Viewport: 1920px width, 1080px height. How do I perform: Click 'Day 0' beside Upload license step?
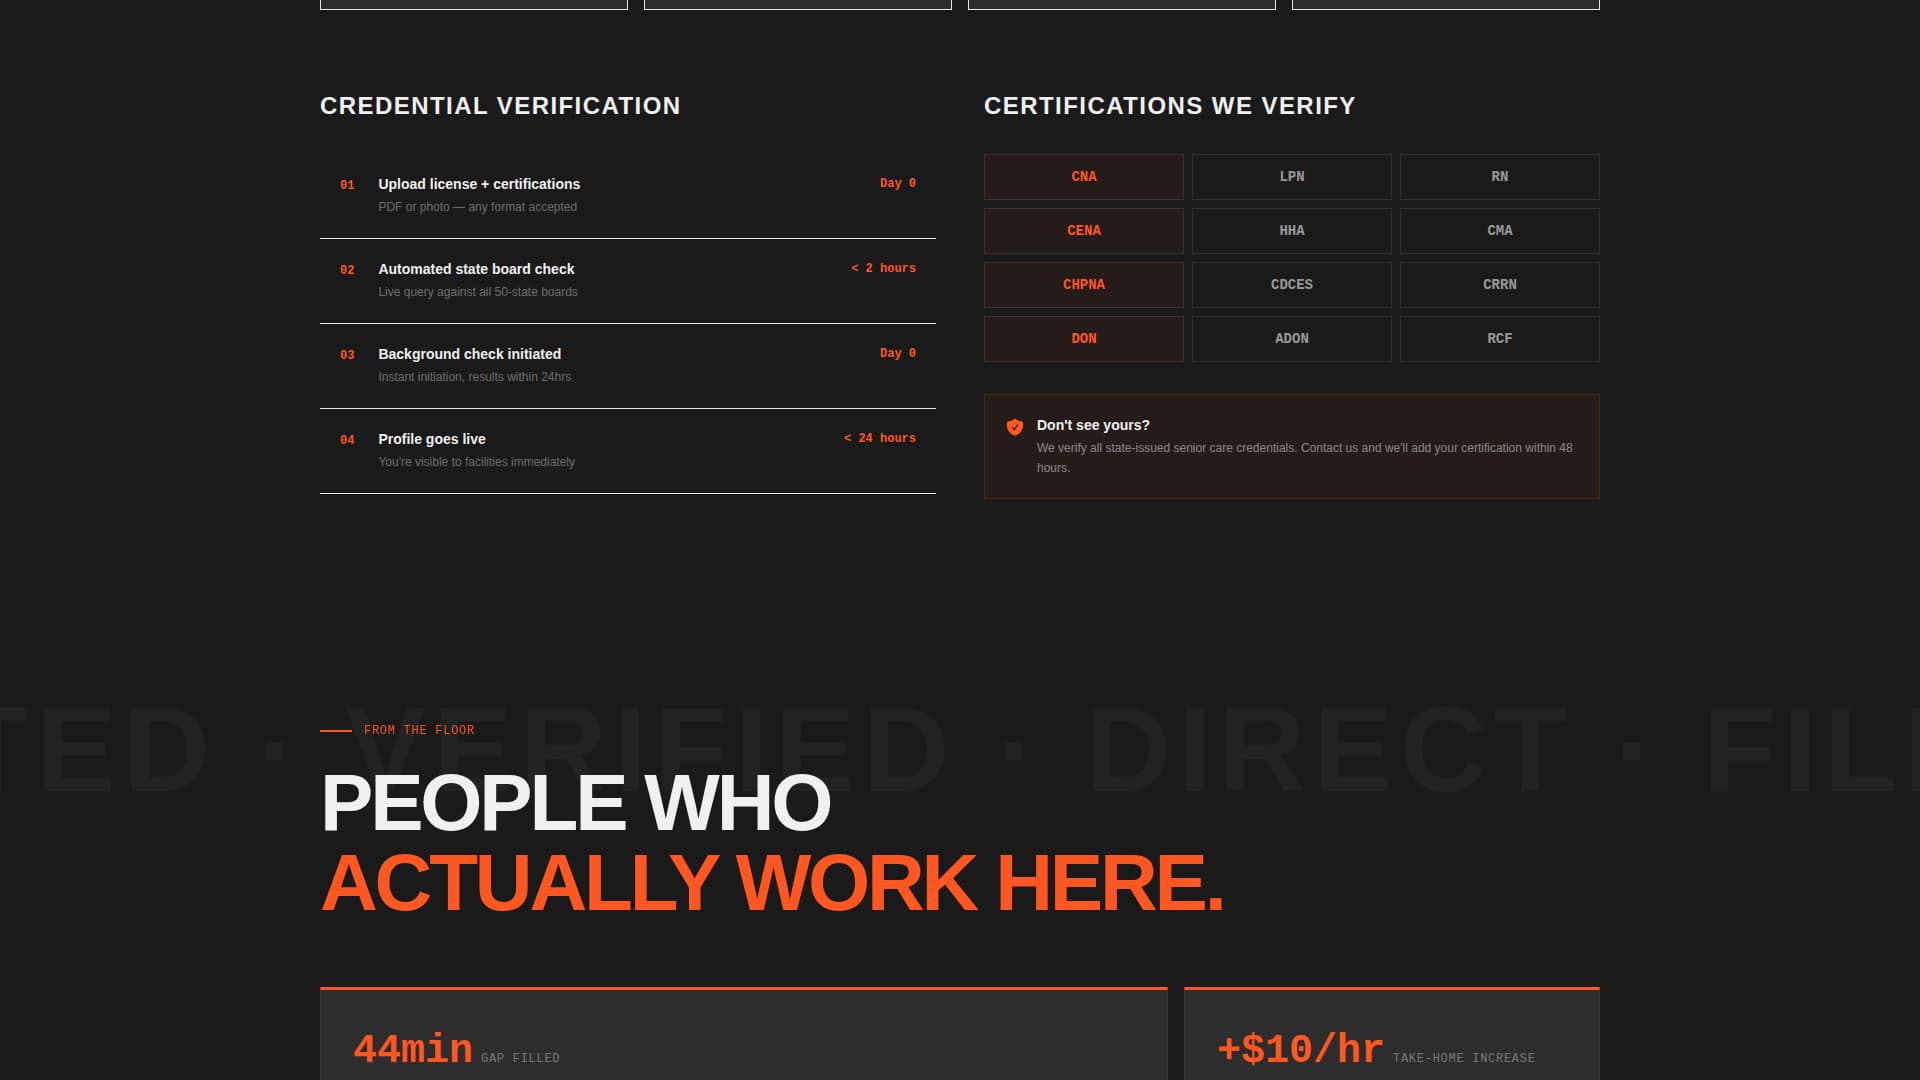coord(898,183)
